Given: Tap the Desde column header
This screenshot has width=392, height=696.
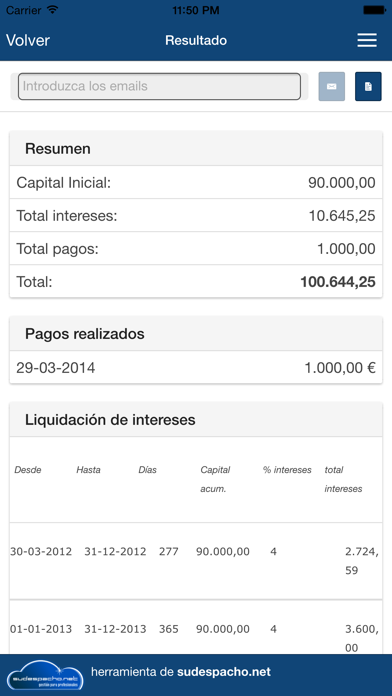Looking at the screenshot, I should pos(28,470).
